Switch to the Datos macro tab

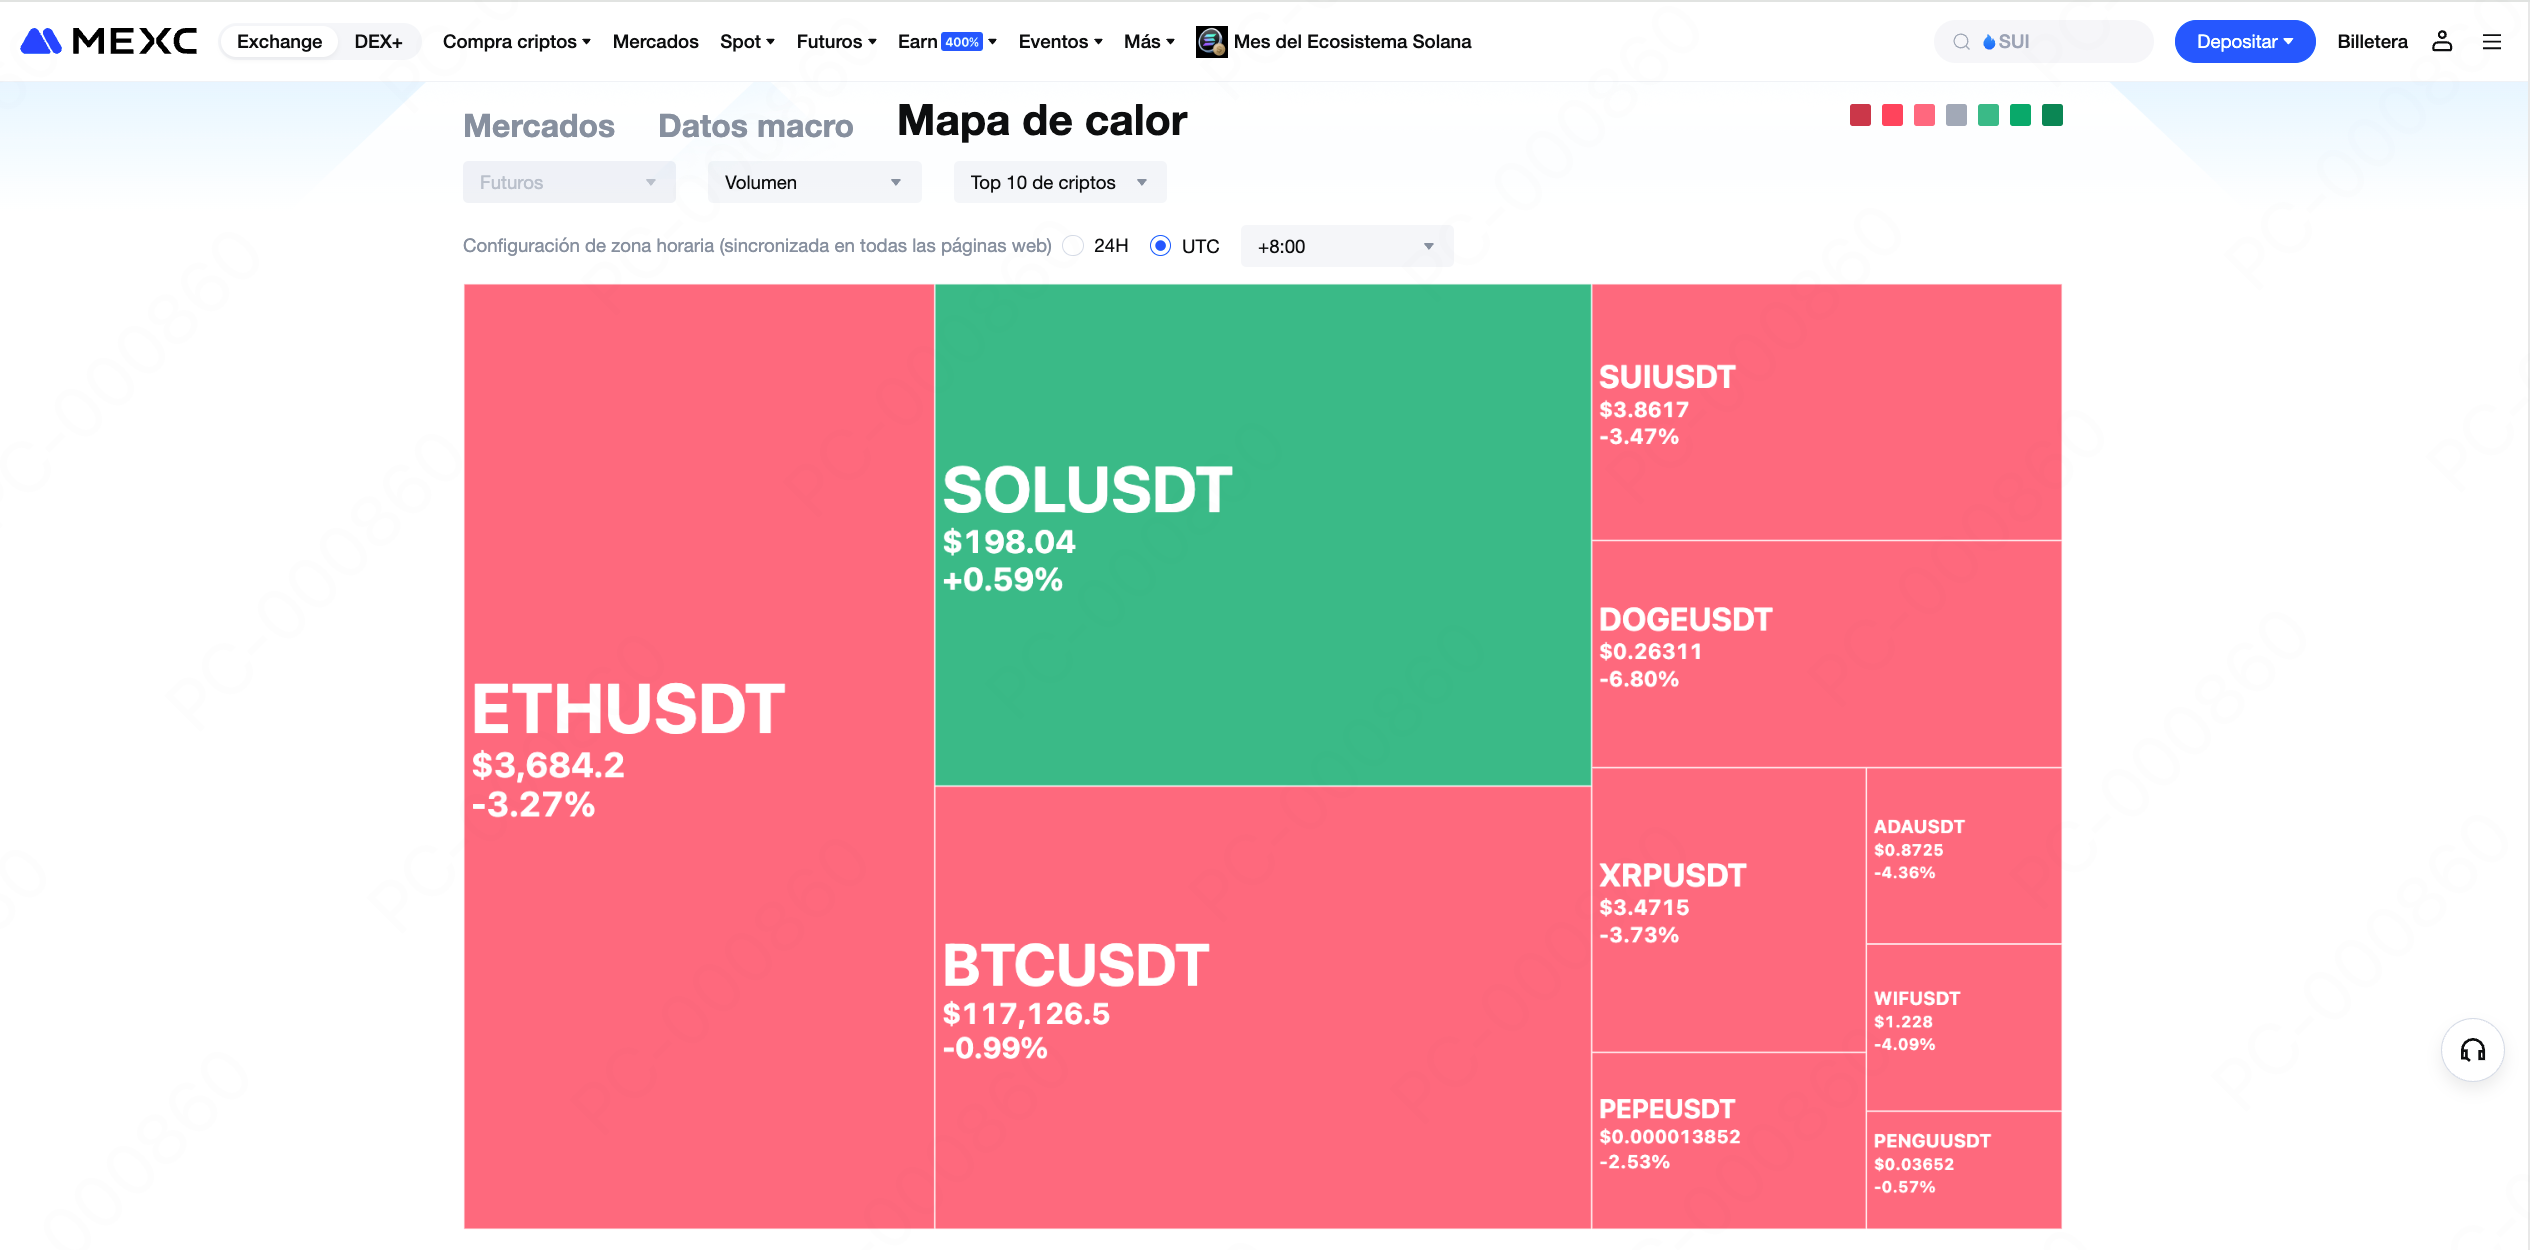pyautogui.click(x=755, y=126)
